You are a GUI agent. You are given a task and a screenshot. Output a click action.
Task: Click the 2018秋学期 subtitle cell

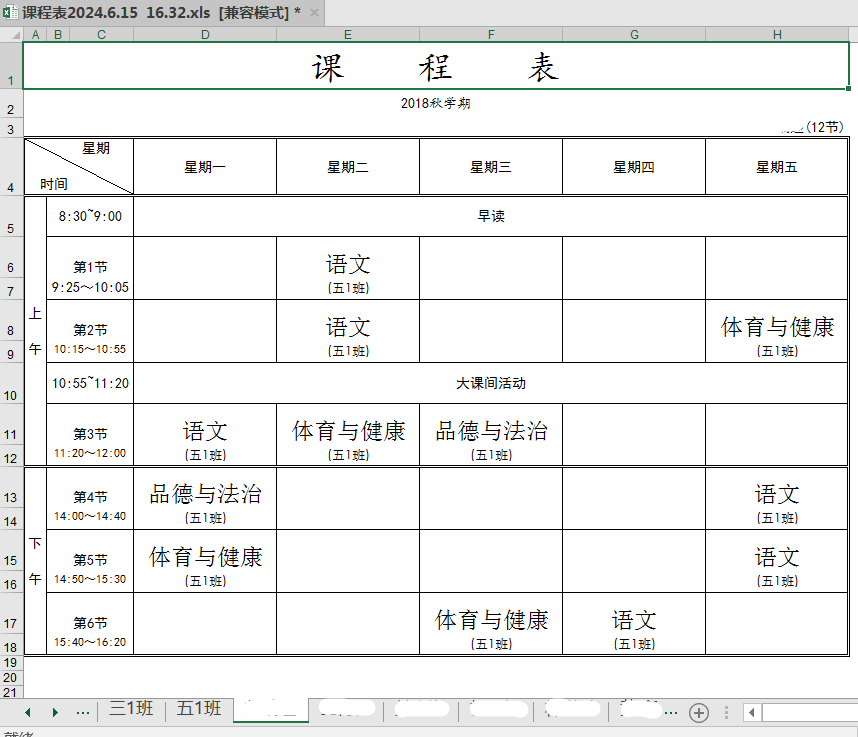point(435,103)
